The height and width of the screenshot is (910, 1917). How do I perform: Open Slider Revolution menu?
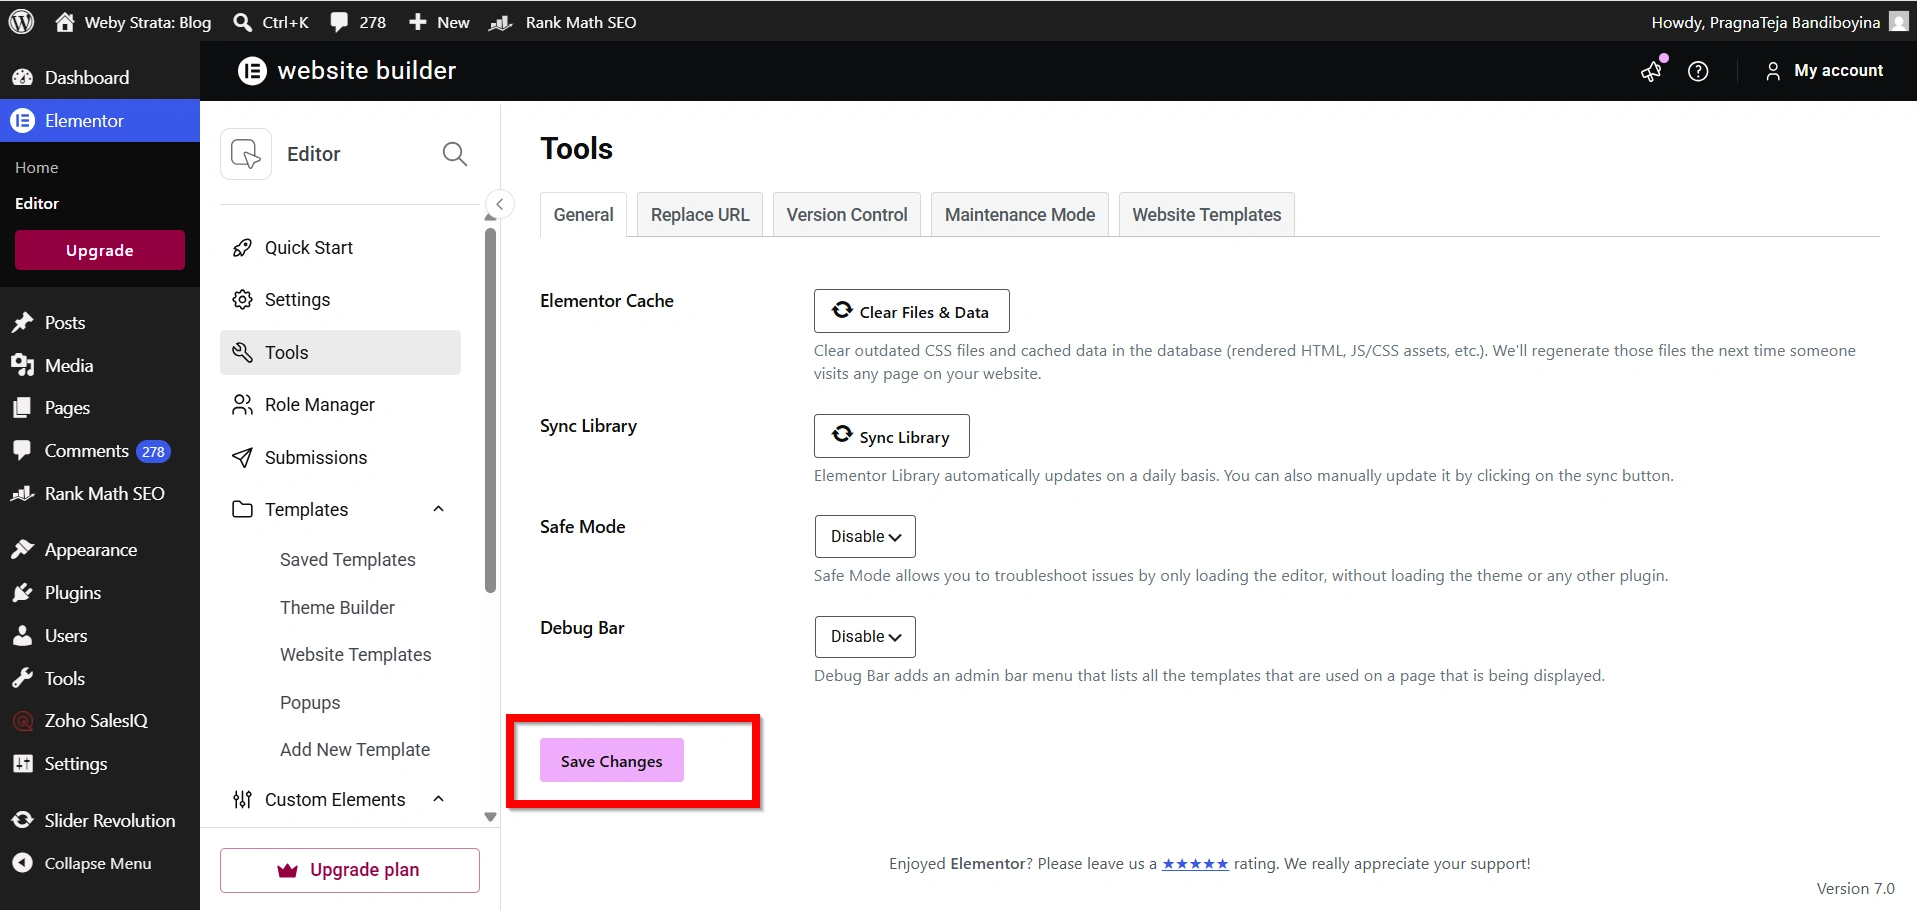100,820
